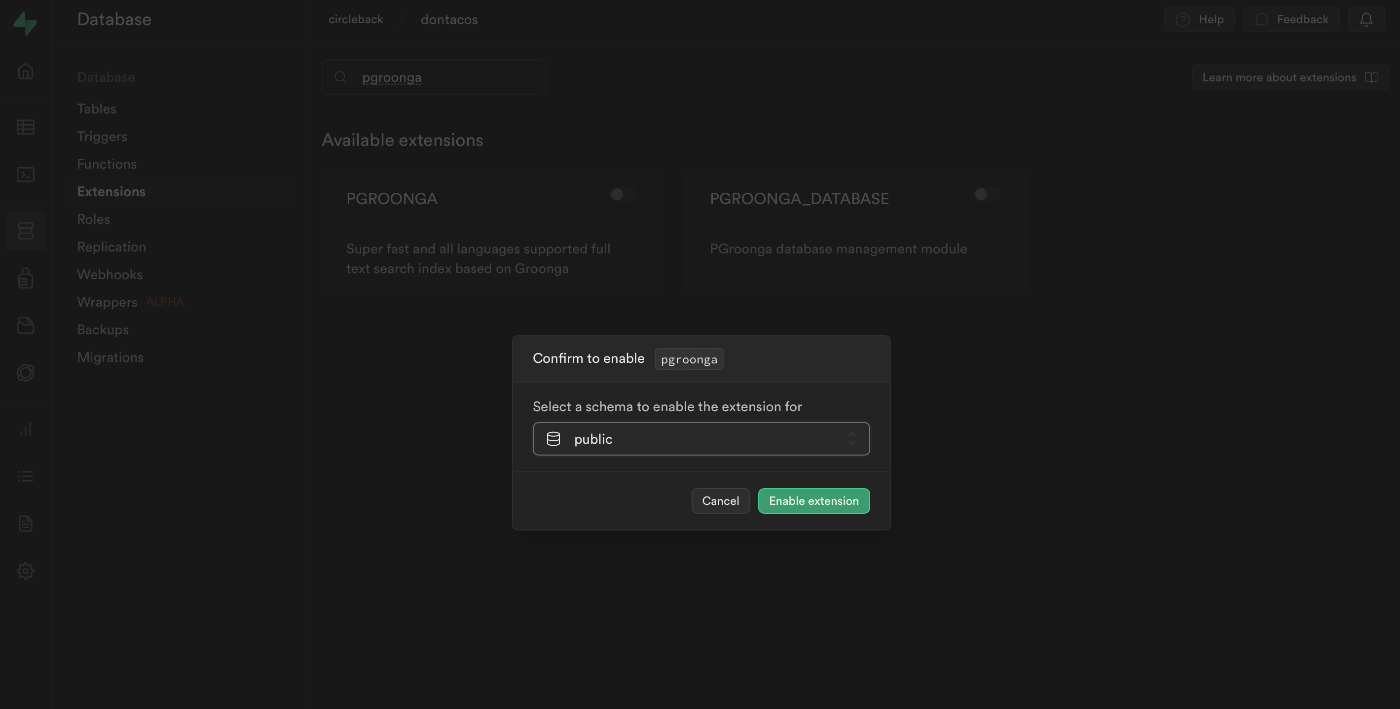This screenshot has width=1400, height=709.
Task: Open the Database sidebar icon
Action: click(x=26, y=231)
